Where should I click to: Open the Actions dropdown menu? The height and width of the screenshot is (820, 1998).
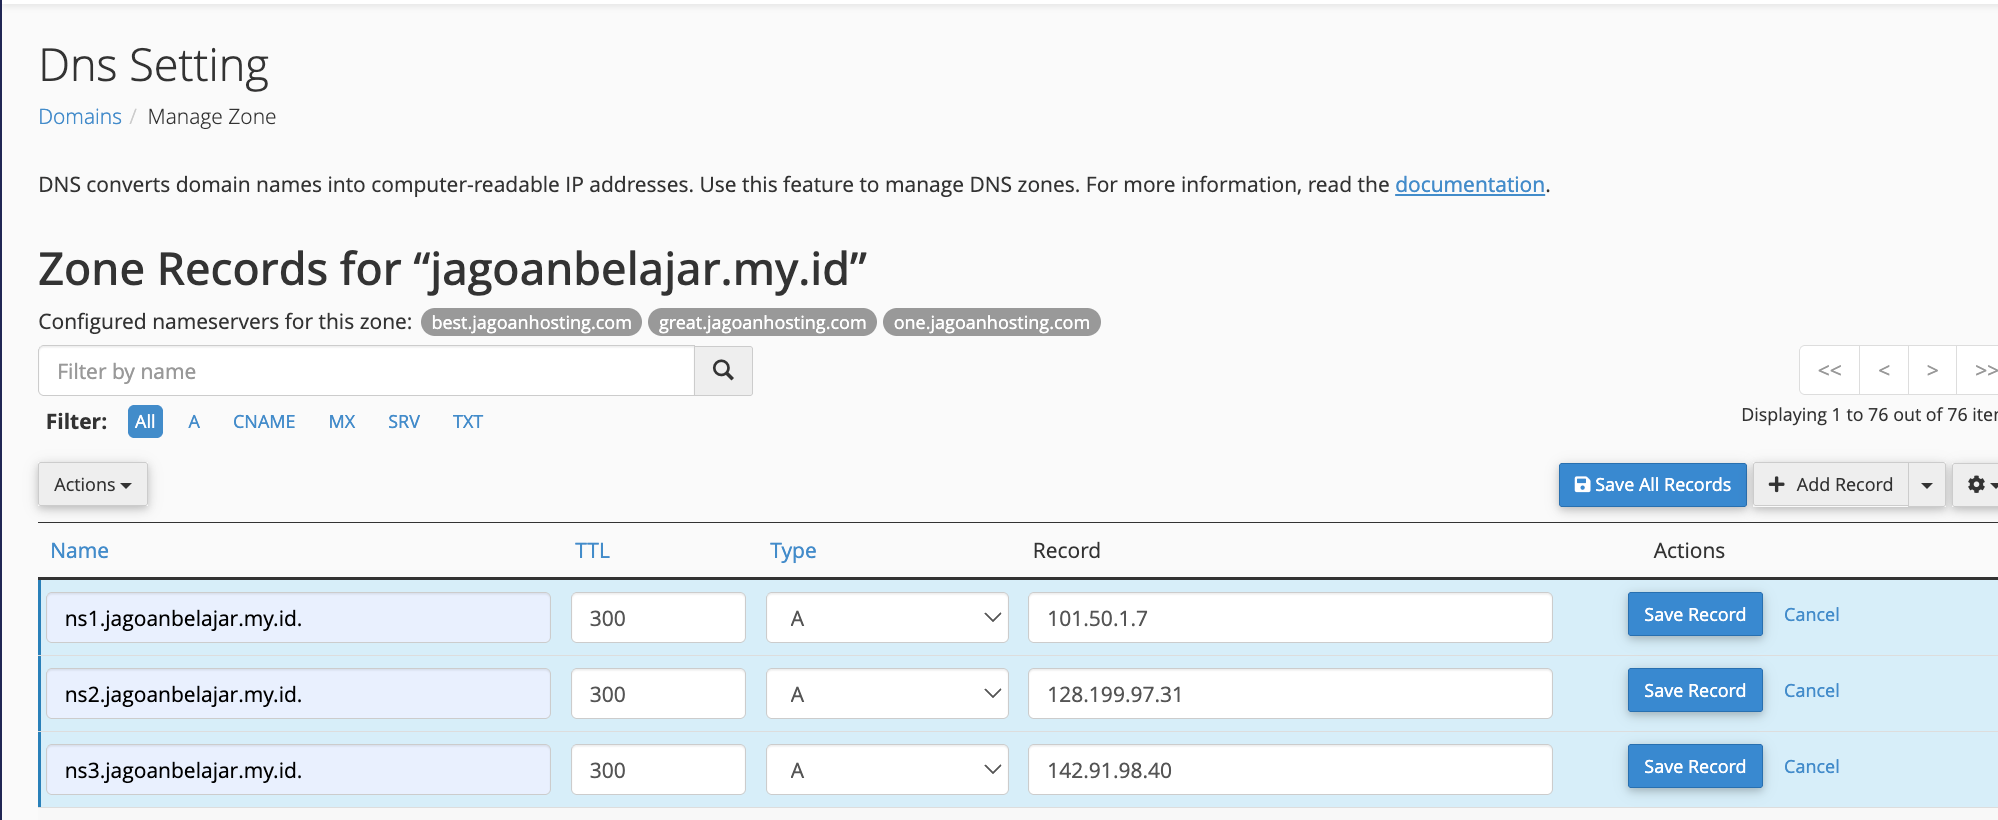click(x=93, y=484)
